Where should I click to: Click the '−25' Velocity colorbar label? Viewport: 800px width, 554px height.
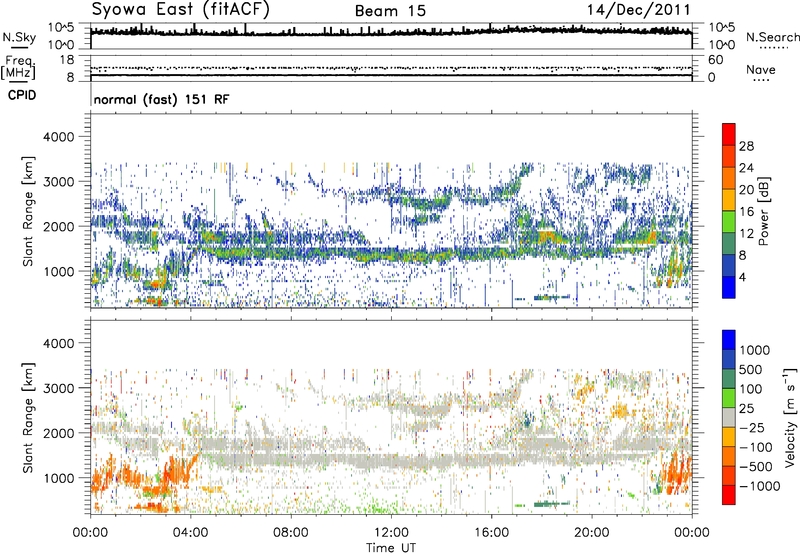pos(750,427)
